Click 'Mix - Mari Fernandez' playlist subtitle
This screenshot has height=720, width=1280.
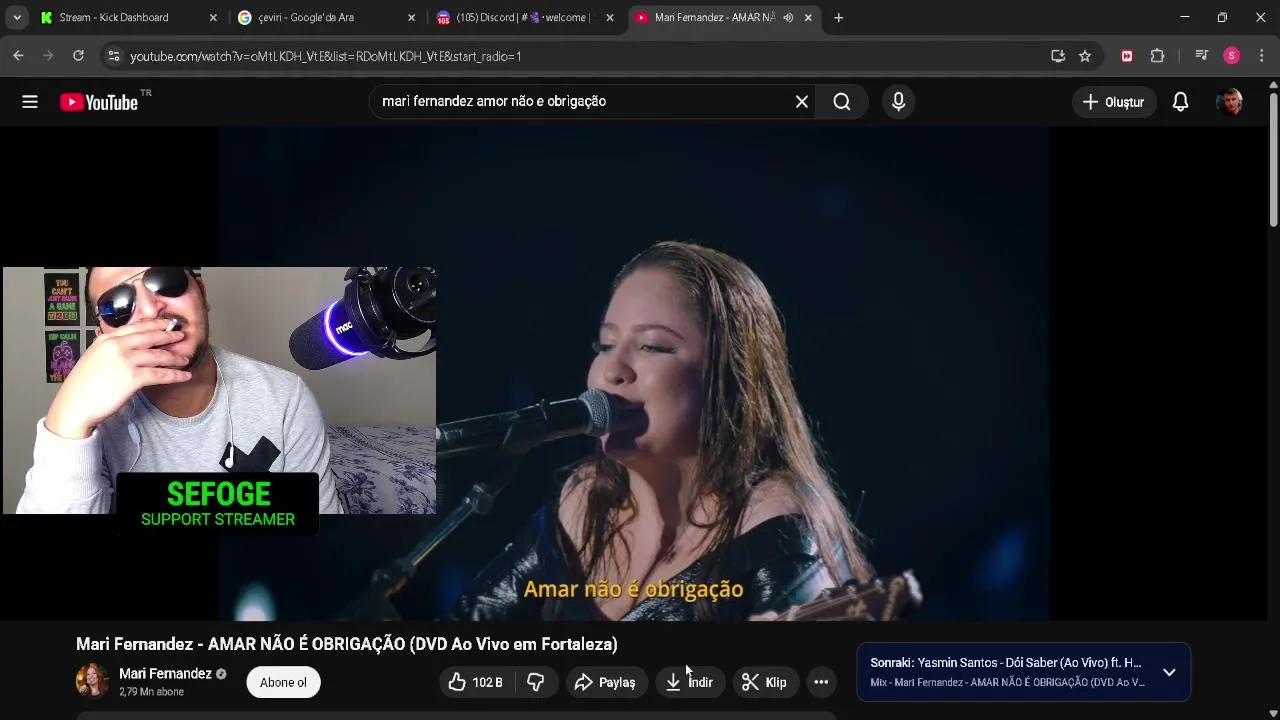[x=1007, y=682]
